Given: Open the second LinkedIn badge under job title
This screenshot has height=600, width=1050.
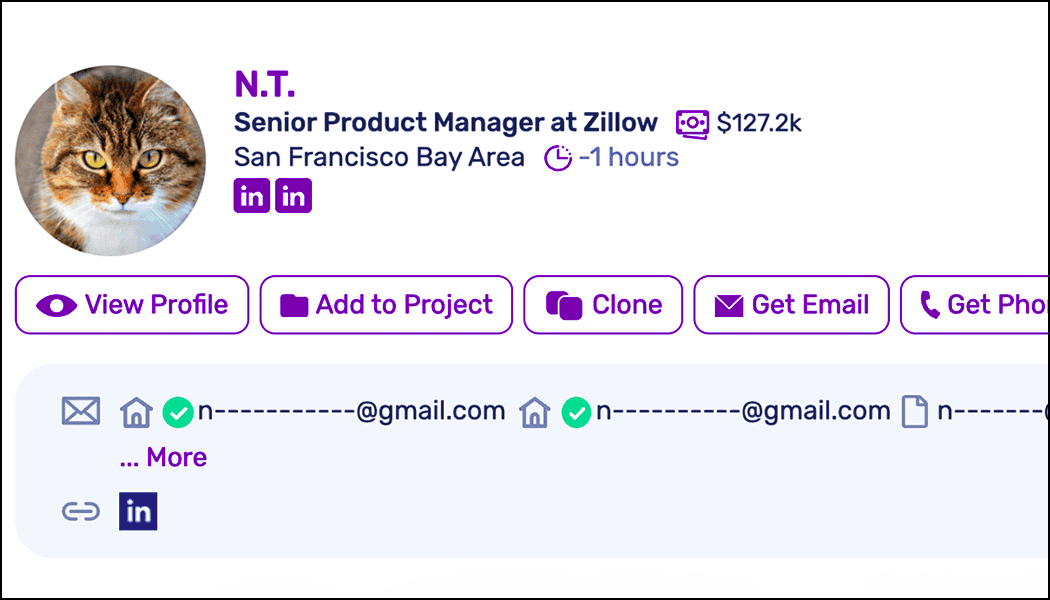Looking at the screenshot, I should [293, 195].
